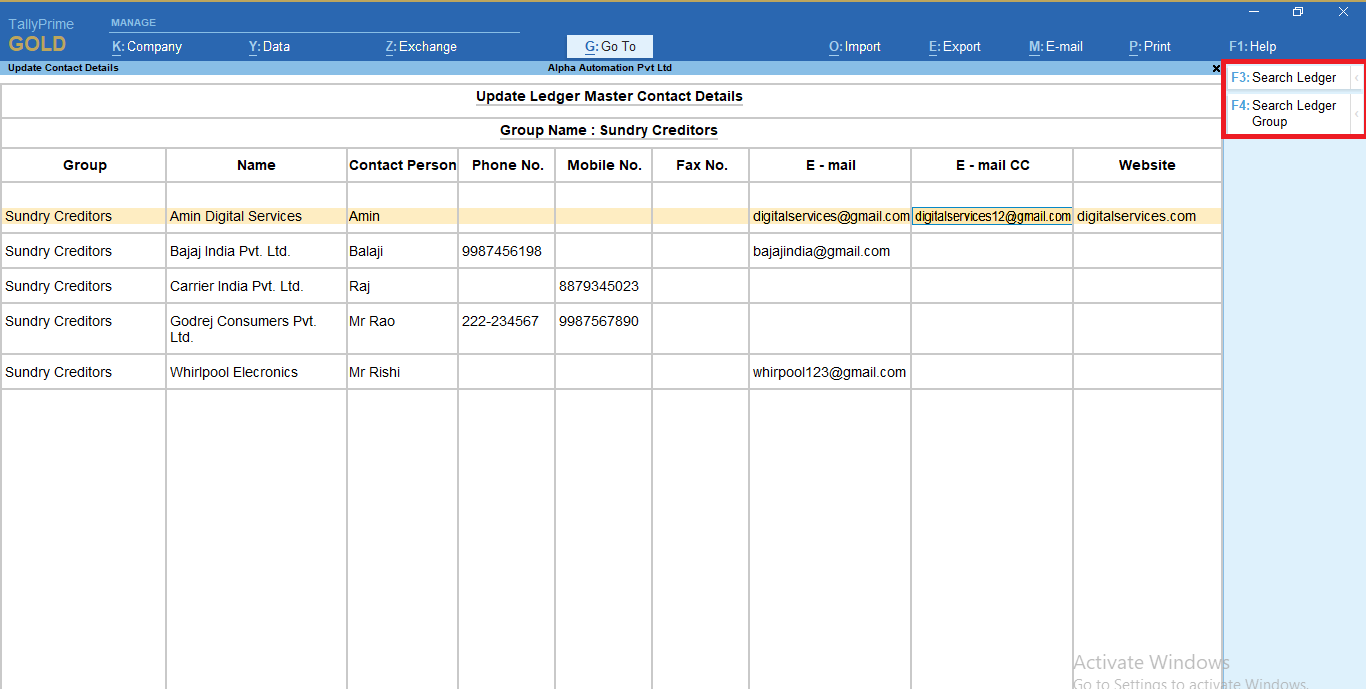
Task: Open the Z: Exchange menu
Action: pyautogui.click(x=420, y=46)
